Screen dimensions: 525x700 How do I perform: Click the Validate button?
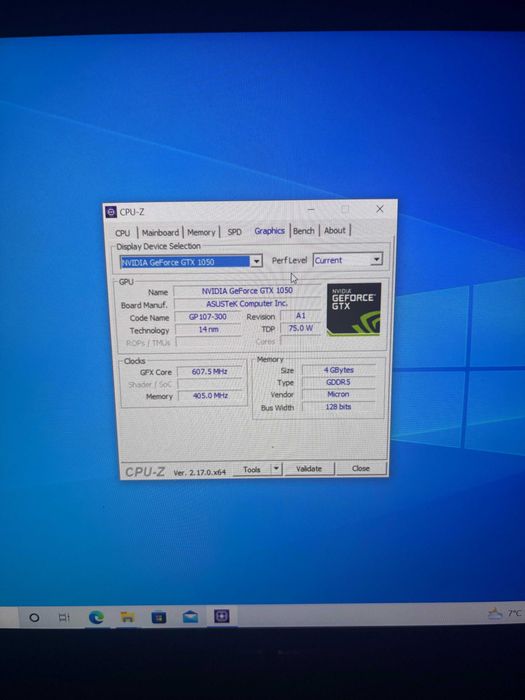309,469
